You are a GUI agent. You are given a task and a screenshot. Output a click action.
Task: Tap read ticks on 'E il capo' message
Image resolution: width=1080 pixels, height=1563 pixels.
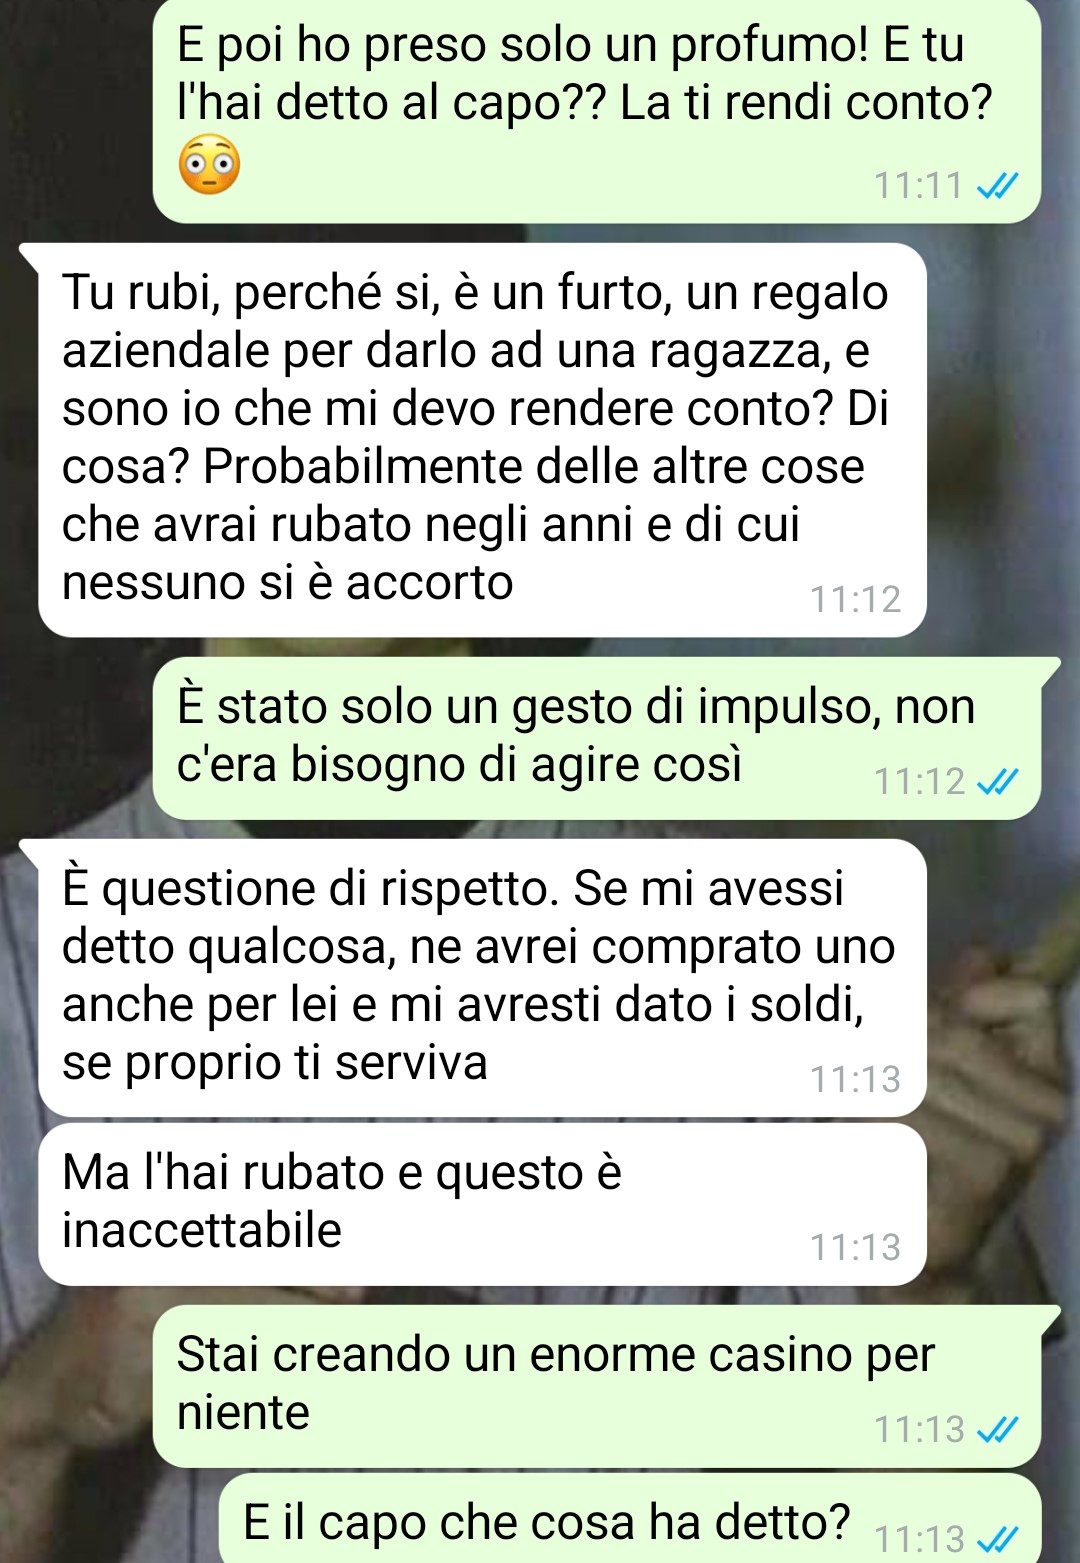997,1538
